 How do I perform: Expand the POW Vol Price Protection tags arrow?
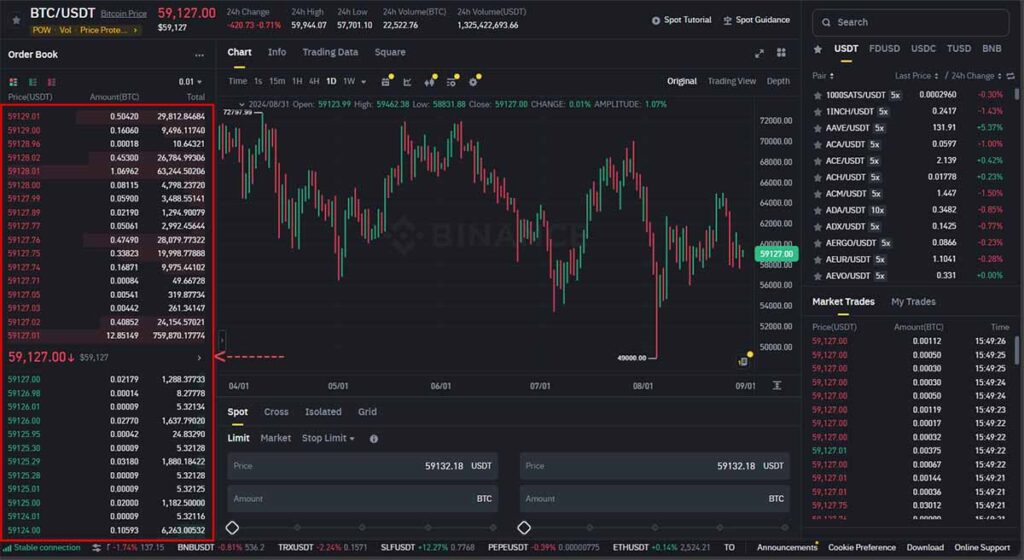(135, 30)
